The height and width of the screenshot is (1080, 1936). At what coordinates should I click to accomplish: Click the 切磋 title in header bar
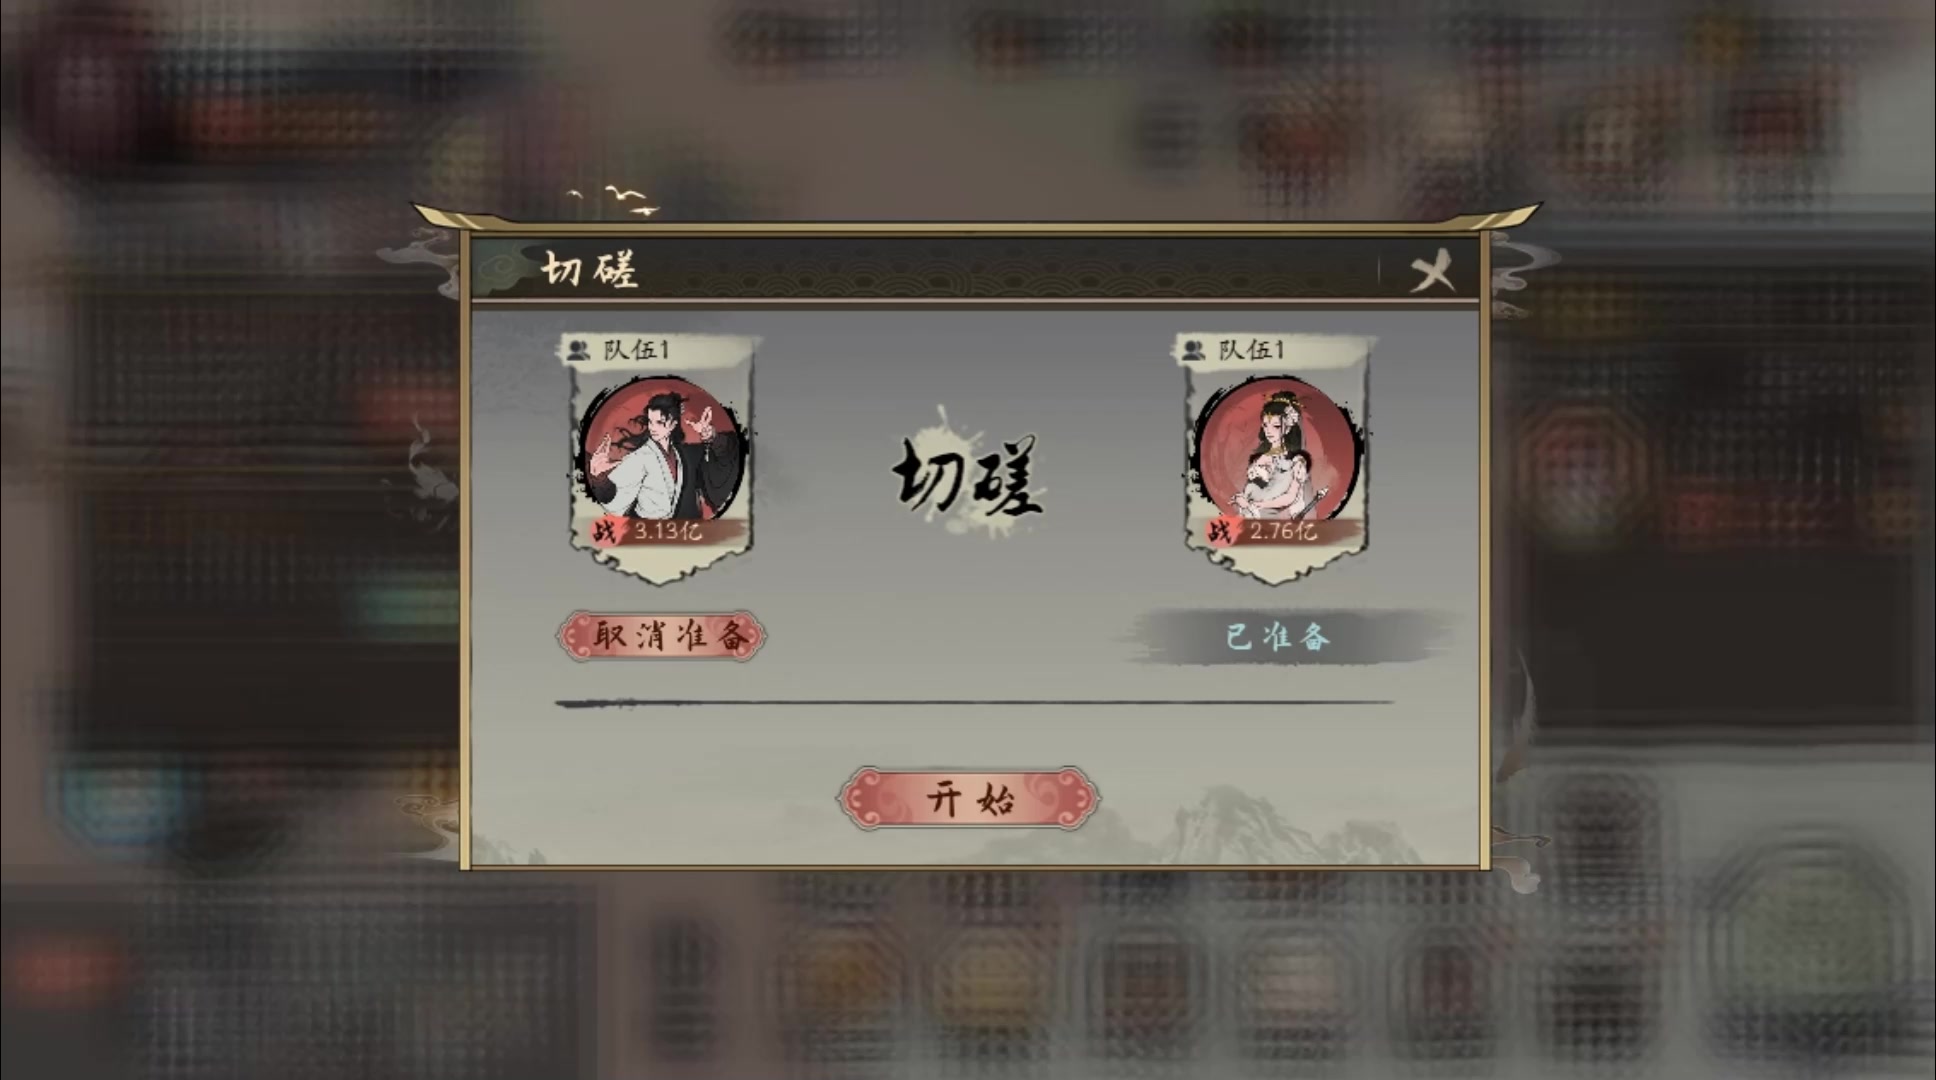click(589, 269)
